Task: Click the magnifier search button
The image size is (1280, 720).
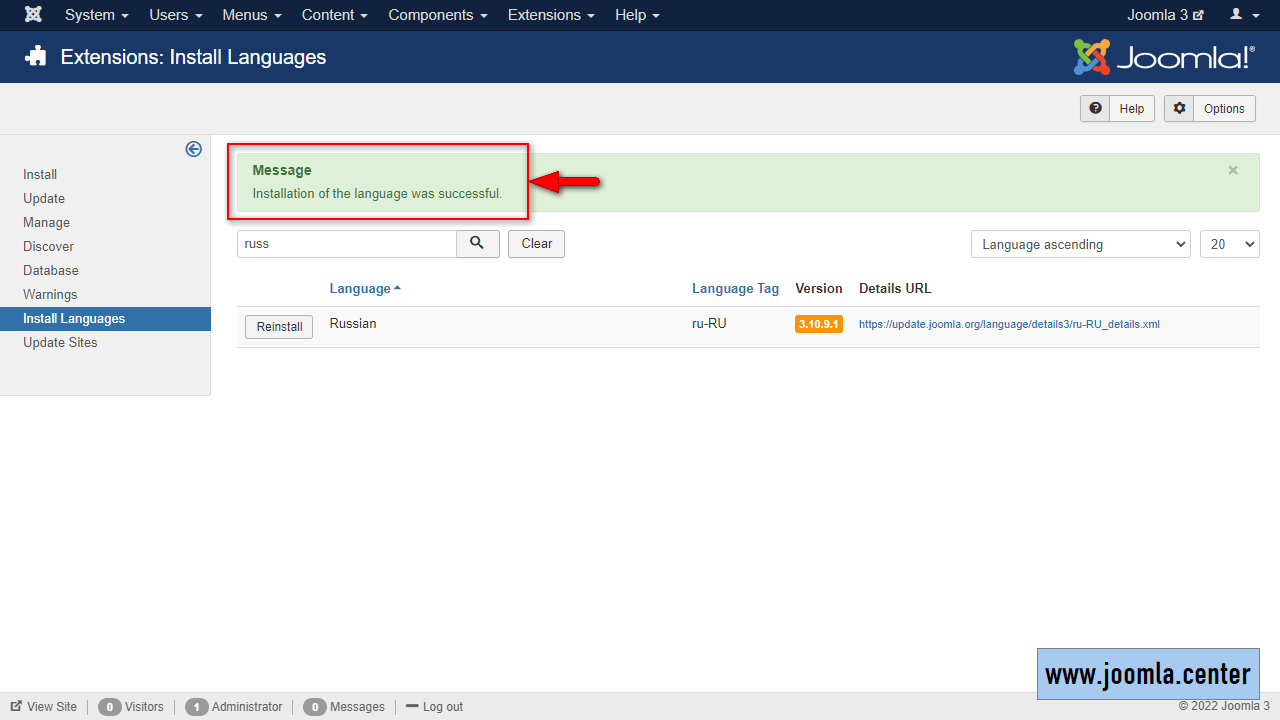Action: point(478,244)
